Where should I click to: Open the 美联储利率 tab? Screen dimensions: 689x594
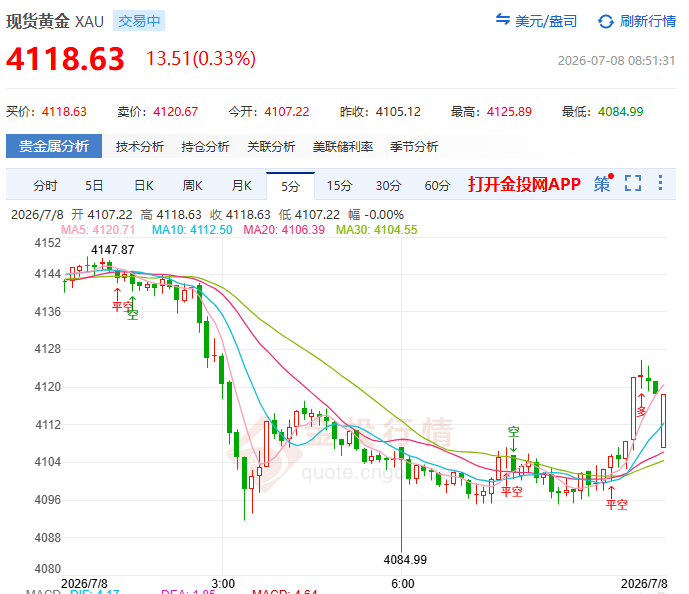point(343,146)
